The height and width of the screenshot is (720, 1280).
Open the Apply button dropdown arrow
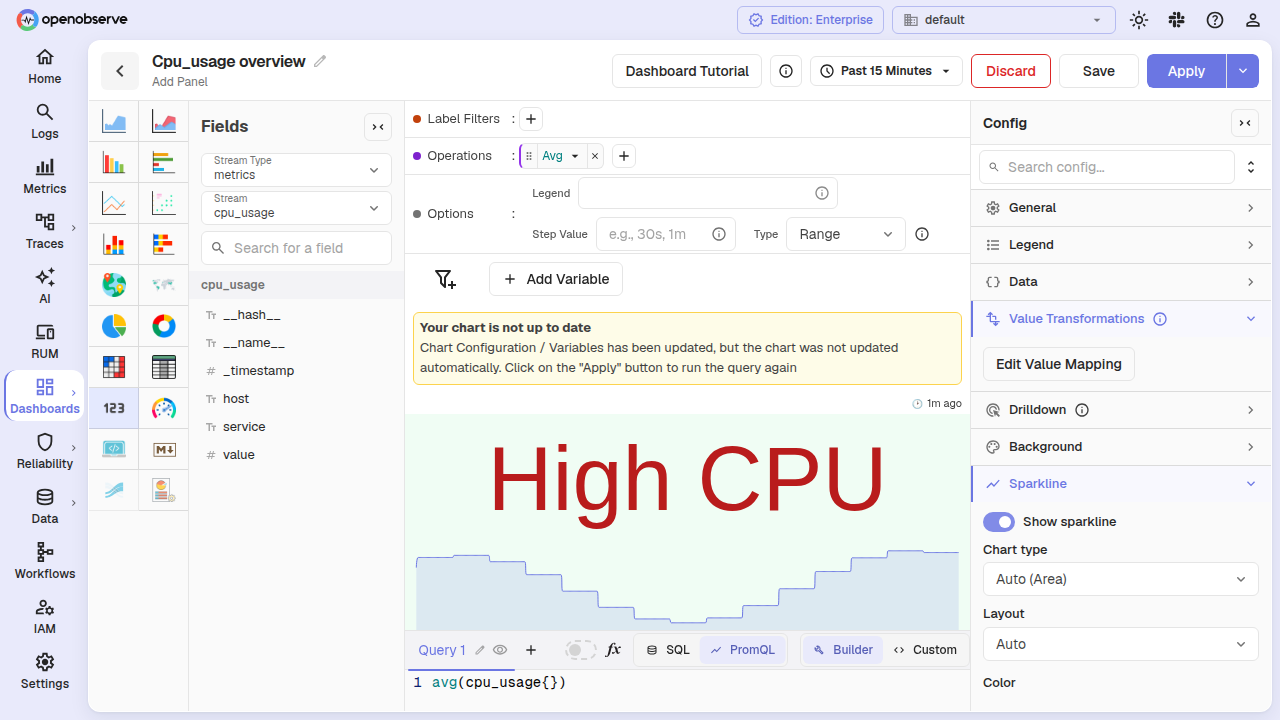(x=1243, y=71)
